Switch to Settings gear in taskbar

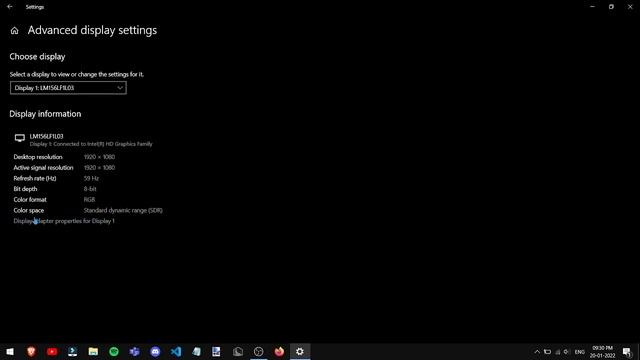point(300,351)
